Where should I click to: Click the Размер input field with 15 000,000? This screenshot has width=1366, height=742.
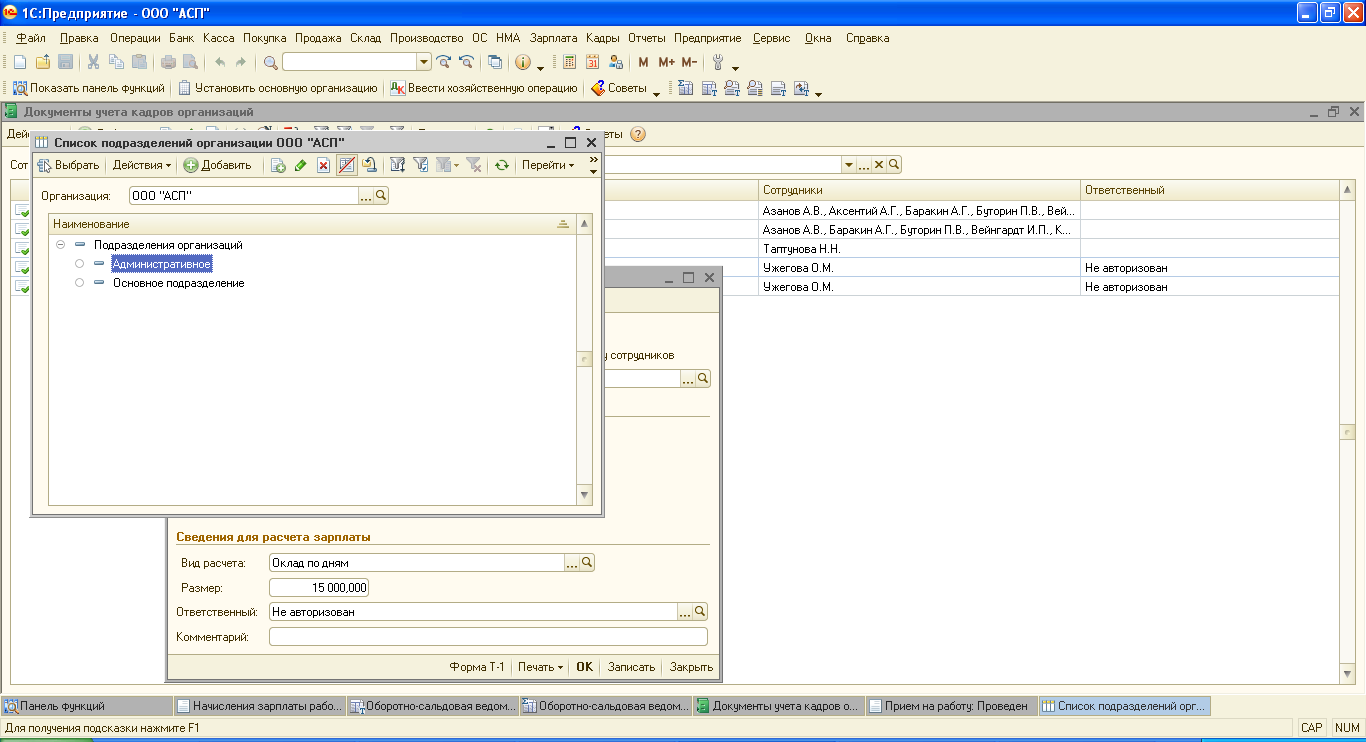[319, 588]
